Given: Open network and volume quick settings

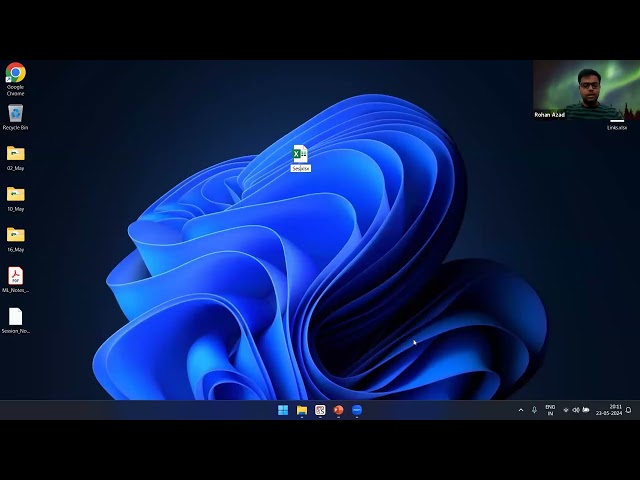Looking at the screenshot, I should tap(575, 410).
